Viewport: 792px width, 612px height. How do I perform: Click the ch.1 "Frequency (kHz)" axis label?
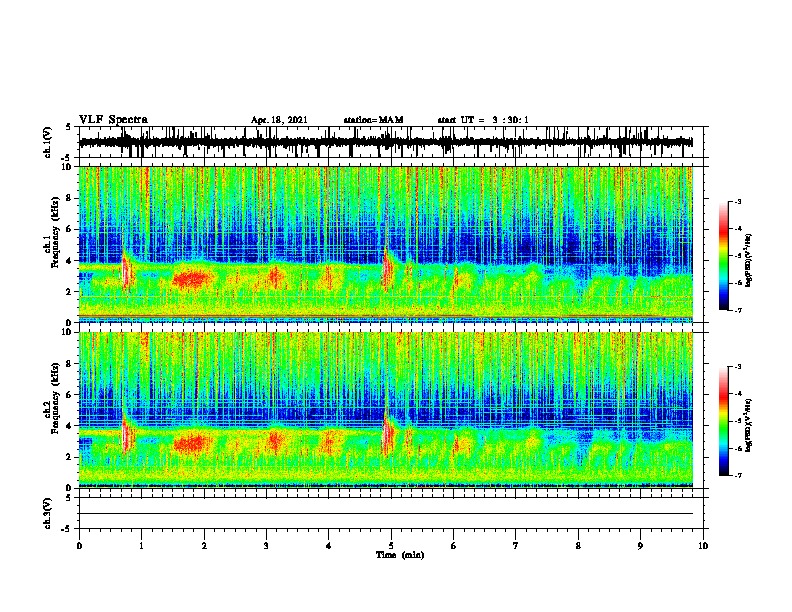(55, 233)
